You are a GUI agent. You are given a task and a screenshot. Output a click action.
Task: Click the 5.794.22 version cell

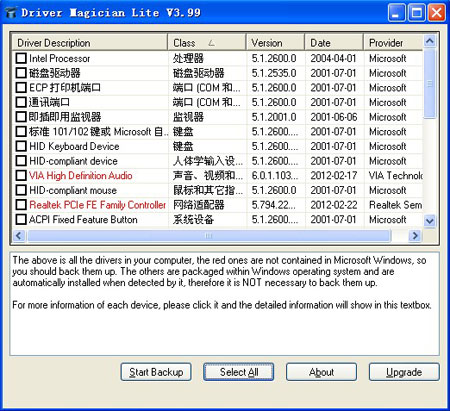(274, 205)
